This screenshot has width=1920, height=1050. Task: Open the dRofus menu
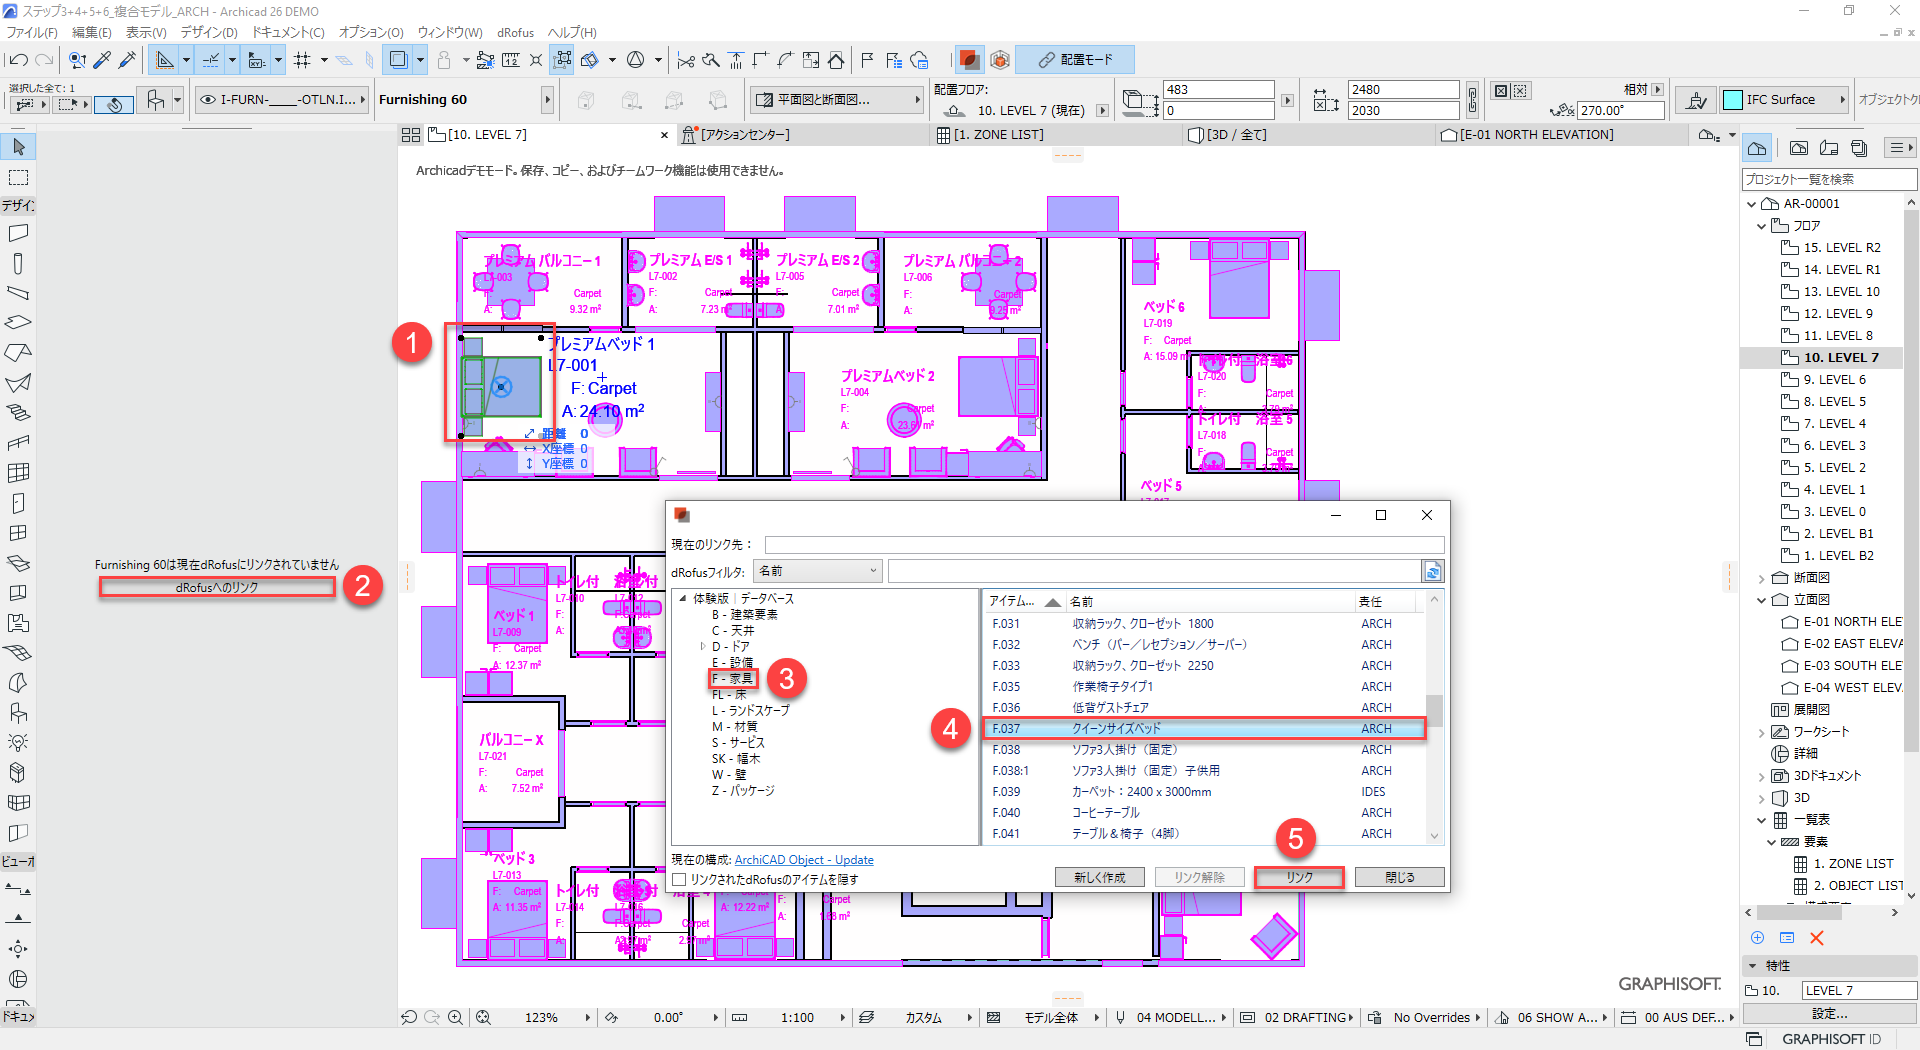(515, 32)
